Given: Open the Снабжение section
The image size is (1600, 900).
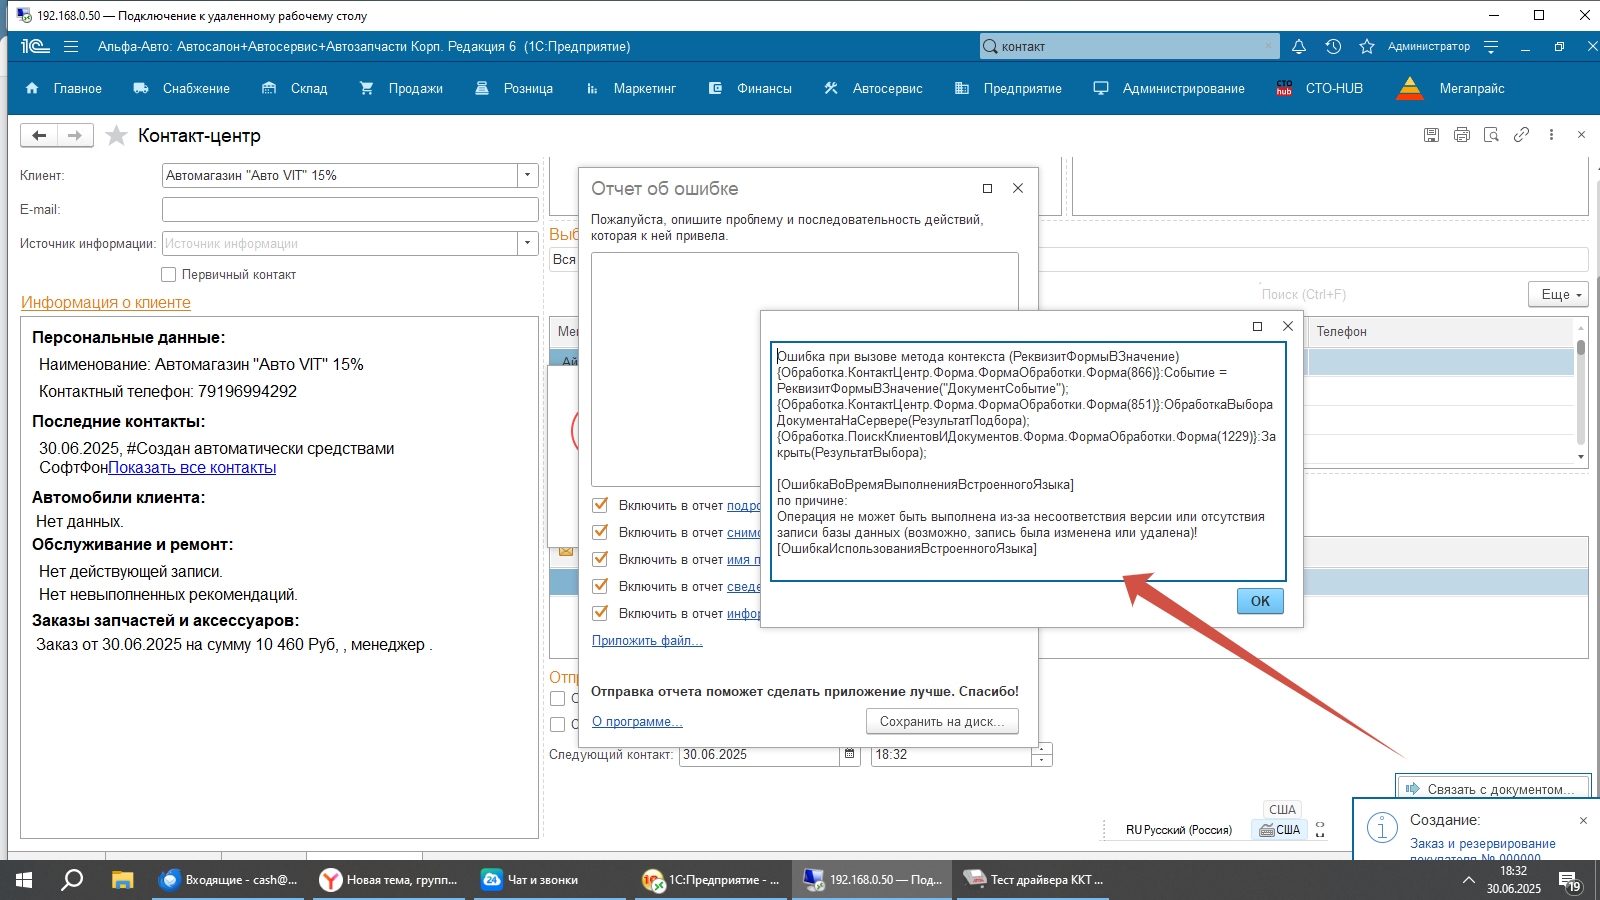Looking at the screenshot, I should (x=181, y=88).
